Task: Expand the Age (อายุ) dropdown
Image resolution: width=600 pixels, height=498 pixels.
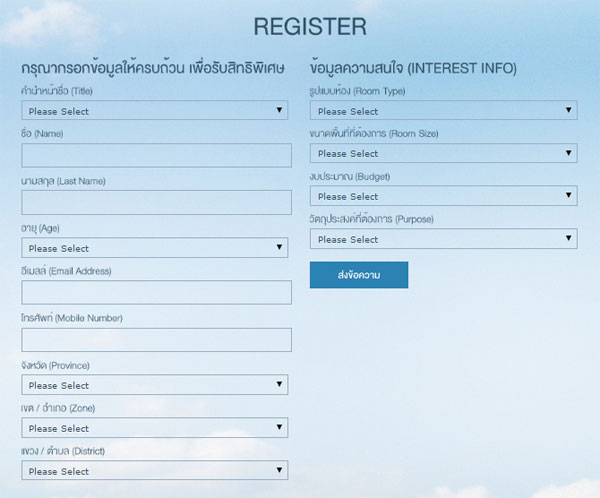Action: (x=155, y=248)
